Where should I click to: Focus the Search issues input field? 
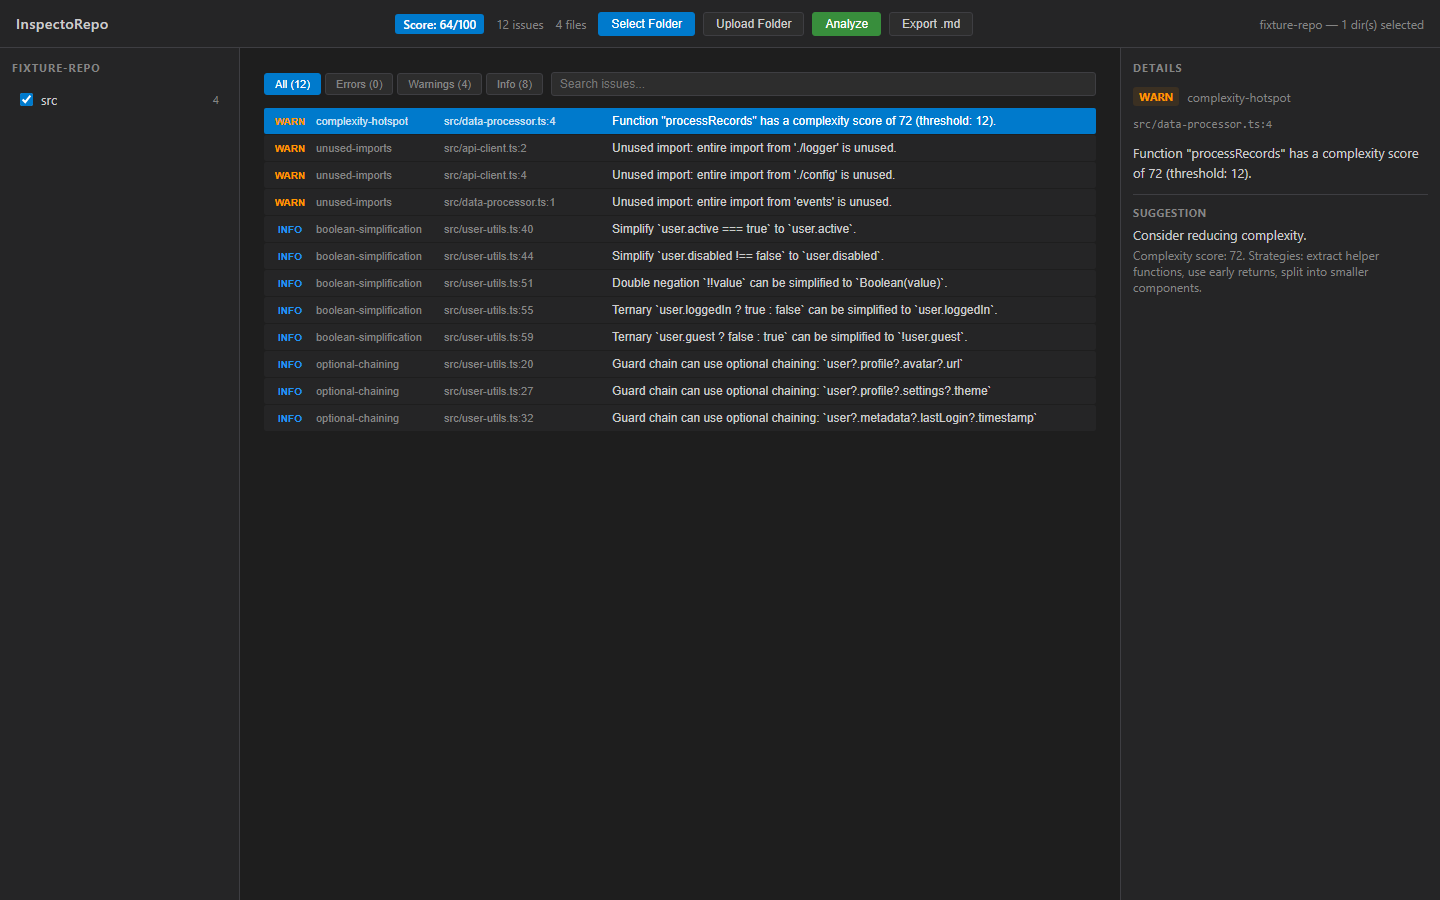823,84
